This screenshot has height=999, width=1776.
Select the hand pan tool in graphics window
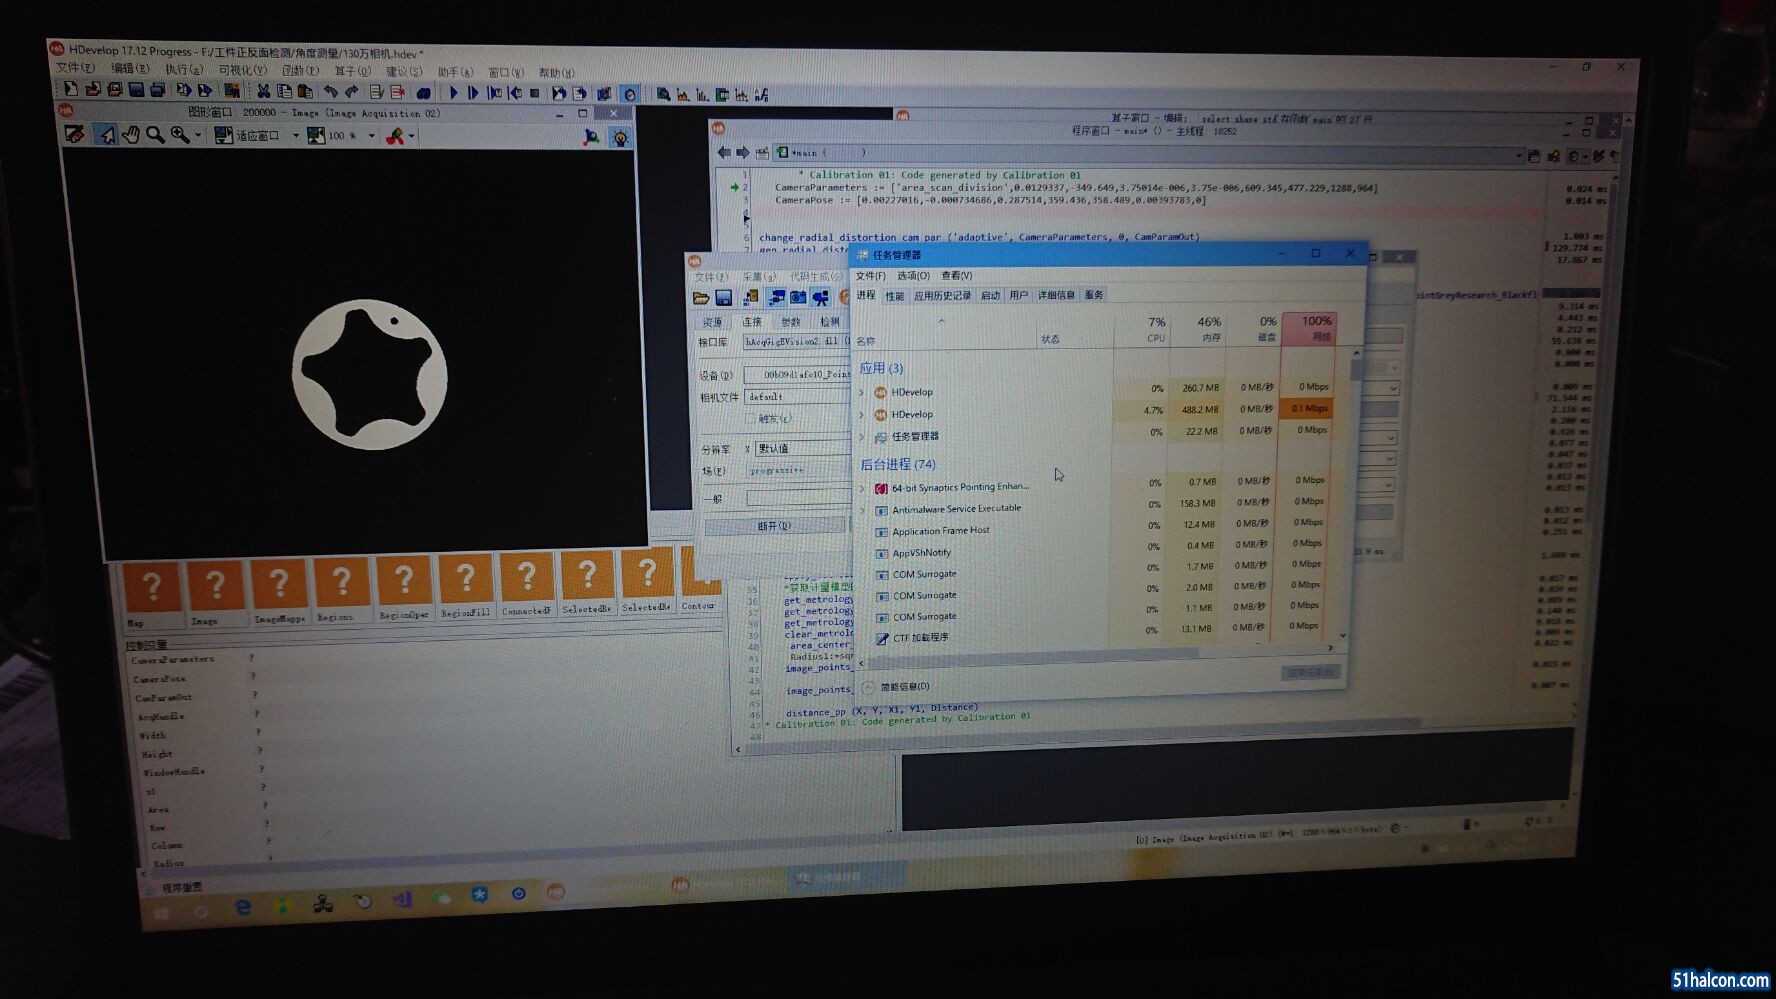pos(131,134)
